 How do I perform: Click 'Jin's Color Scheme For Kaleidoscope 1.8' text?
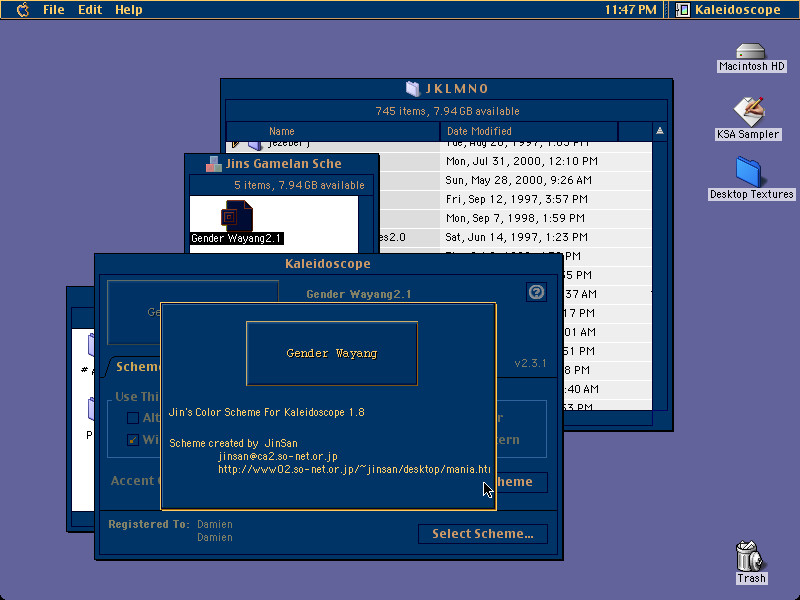click(267, 412)
